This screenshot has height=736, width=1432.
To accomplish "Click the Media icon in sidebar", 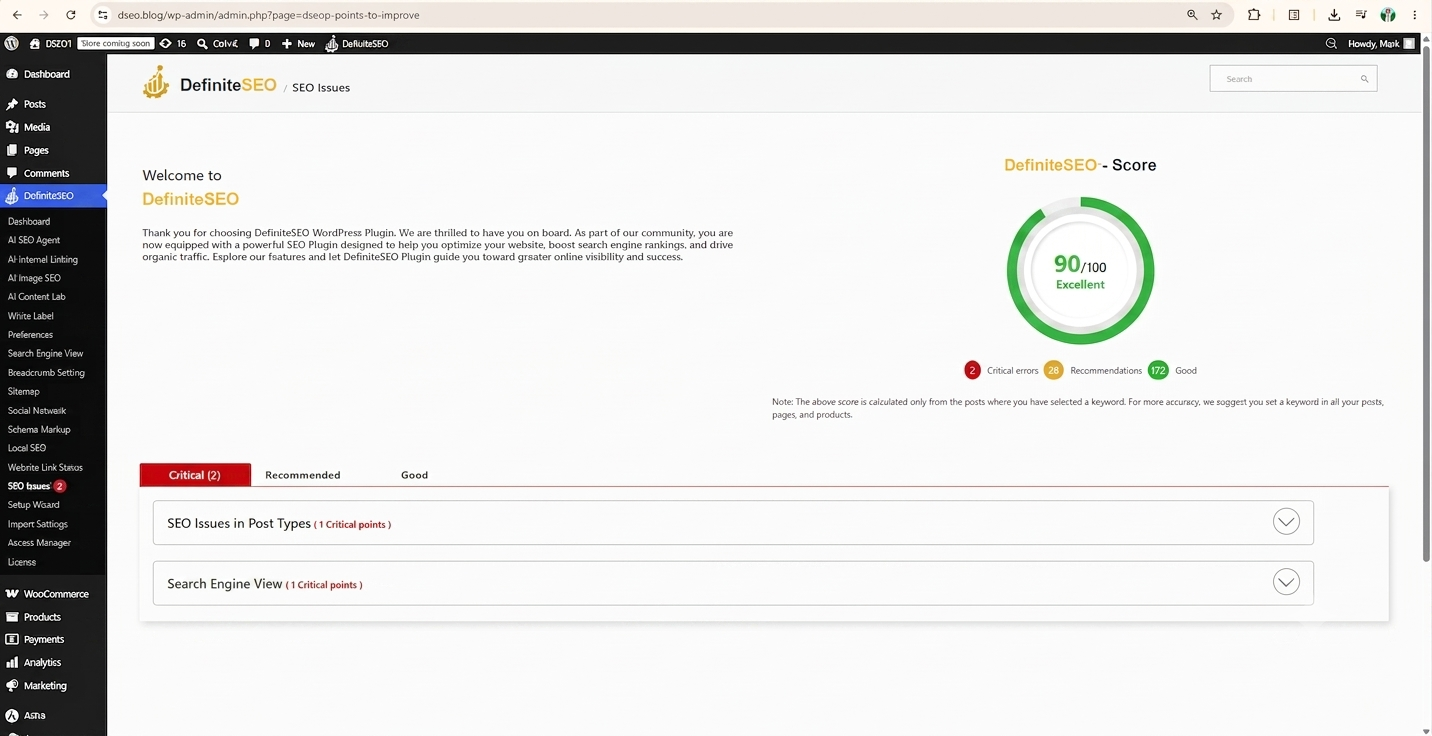I will coord(12,127).
